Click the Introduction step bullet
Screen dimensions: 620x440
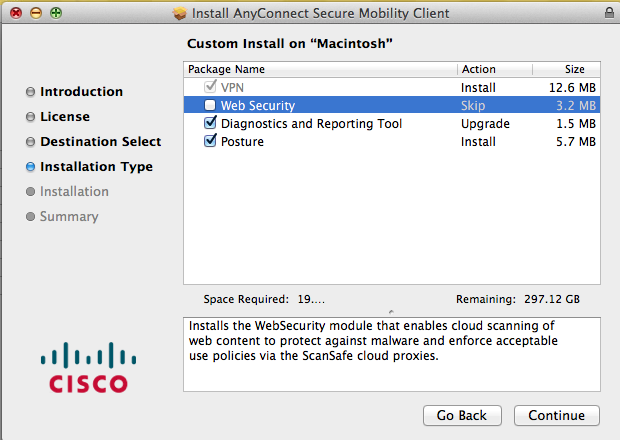[31, 92]
